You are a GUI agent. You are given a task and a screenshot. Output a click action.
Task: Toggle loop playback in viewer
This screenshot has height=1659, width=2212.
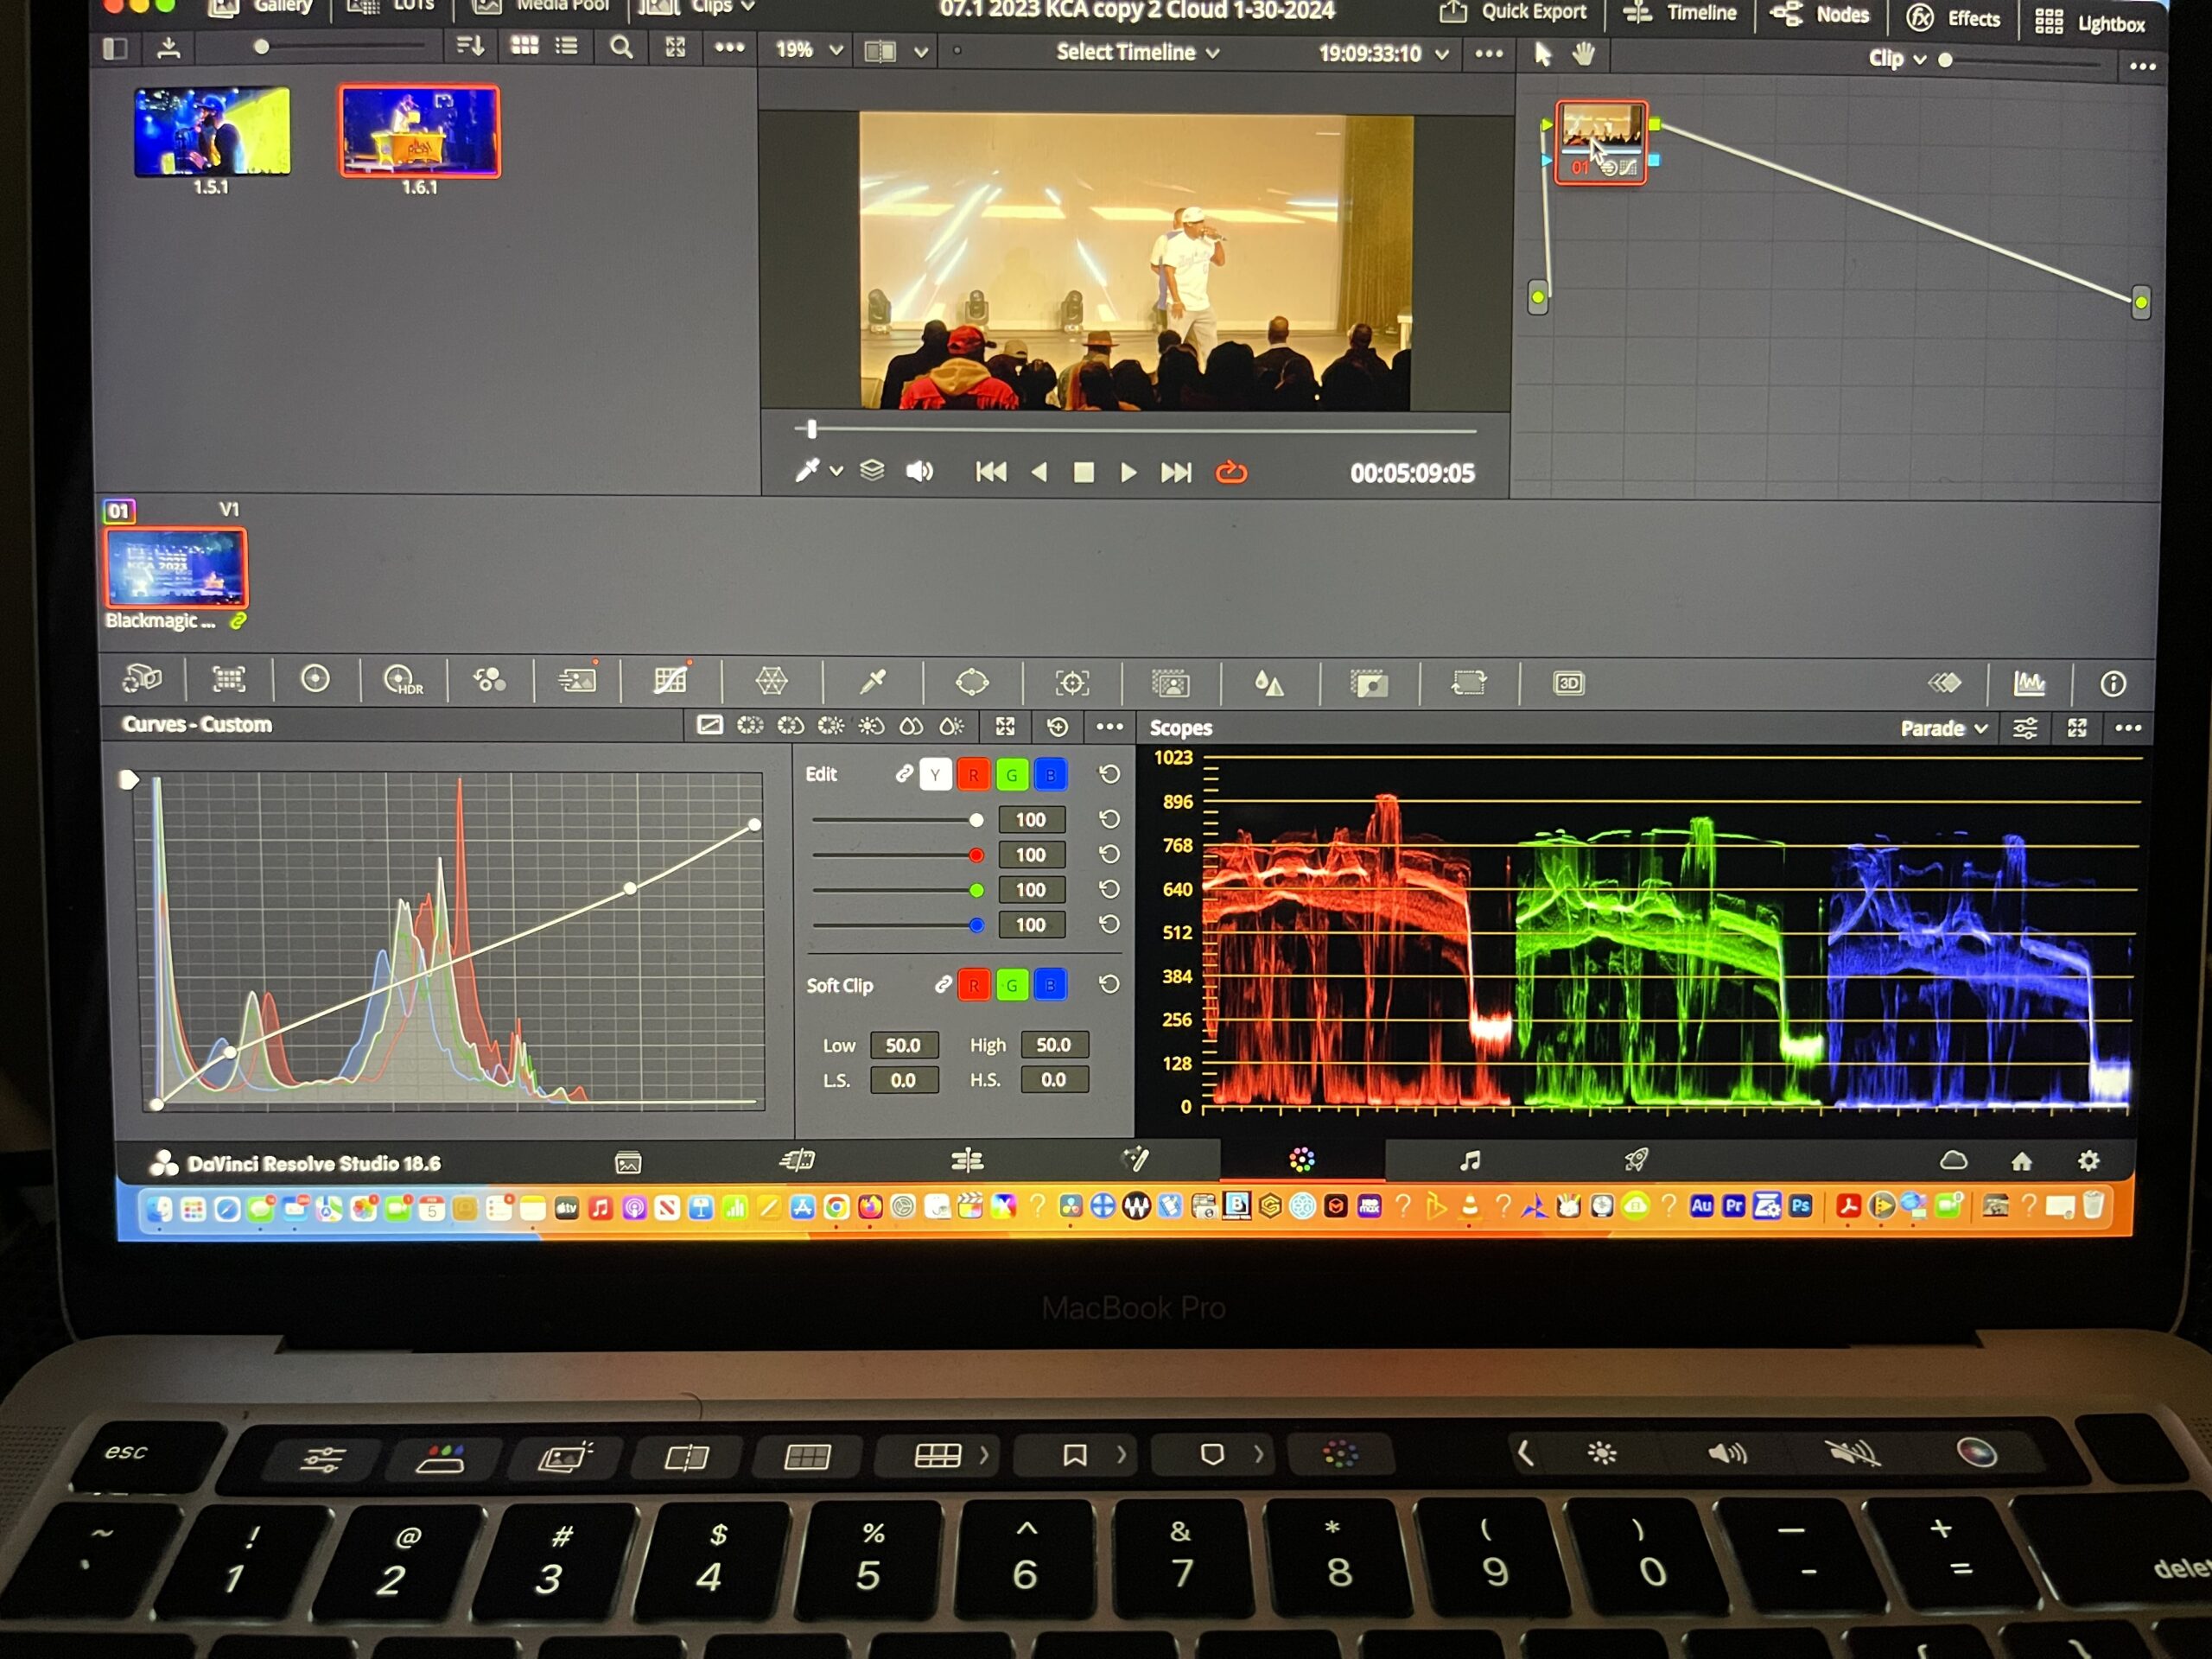point(1230,473)
